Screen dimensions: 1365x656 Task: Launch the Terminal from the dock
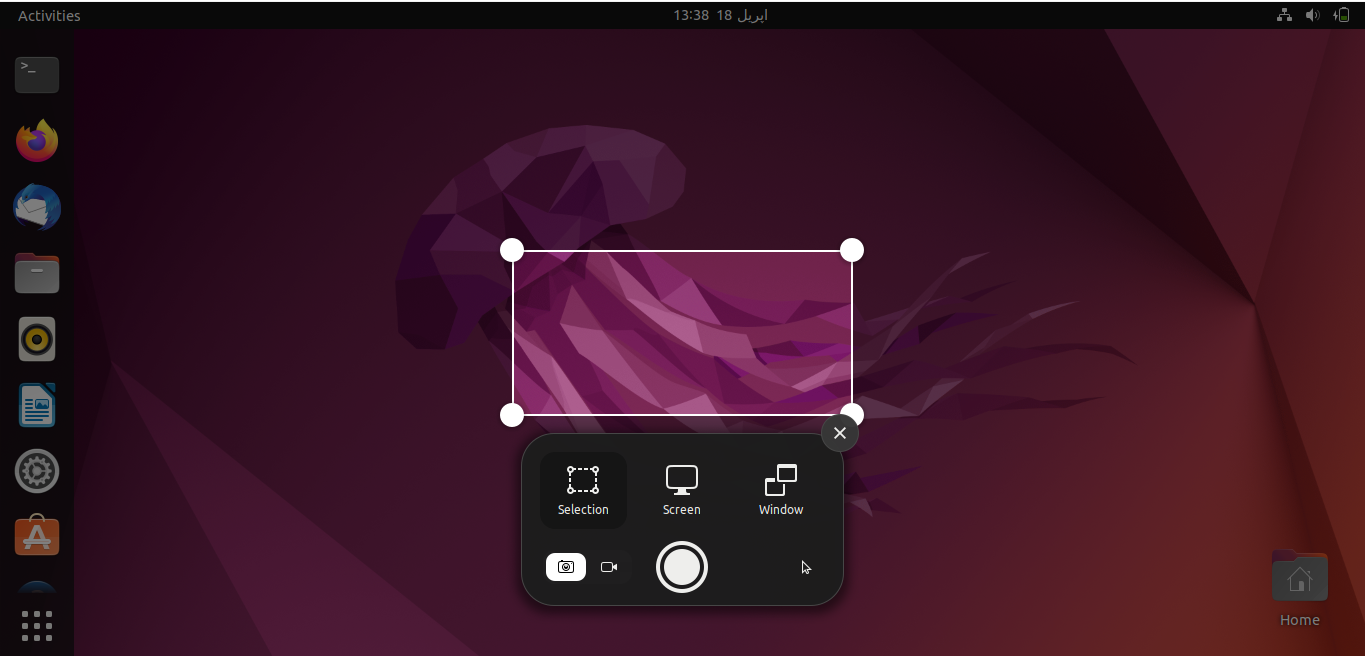click(x=37, y=75)
